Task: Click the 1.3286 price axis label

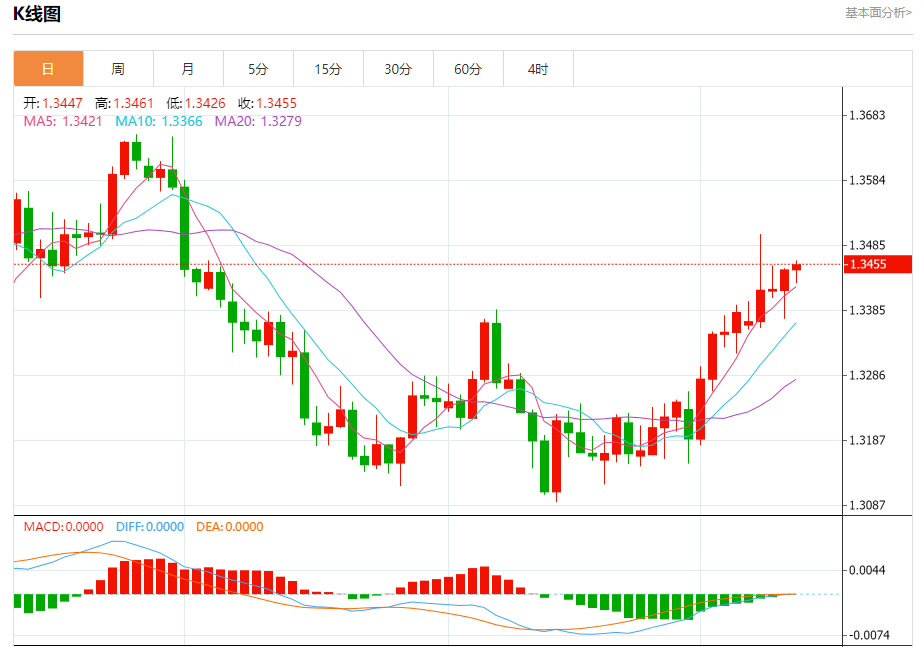Action: coord(867,375)
